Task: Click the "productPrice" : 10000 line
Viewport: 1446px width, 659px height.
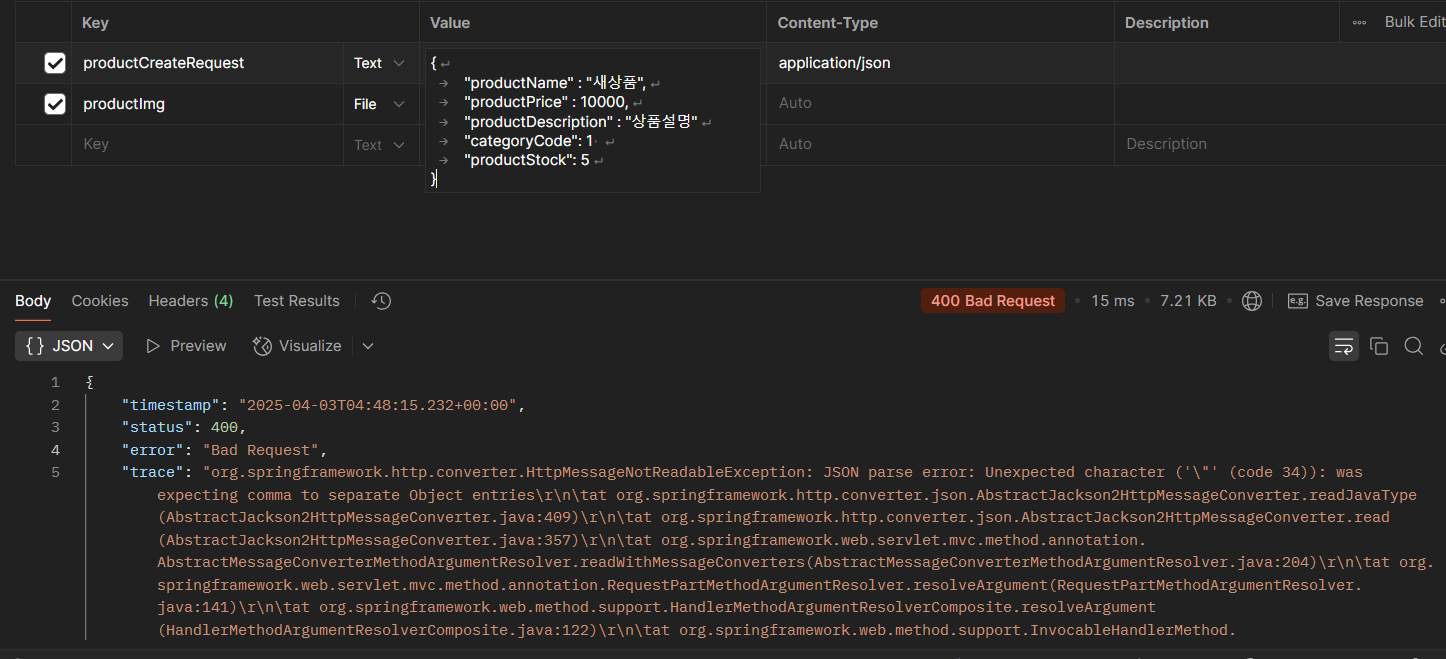Action: tap(546, 102)
